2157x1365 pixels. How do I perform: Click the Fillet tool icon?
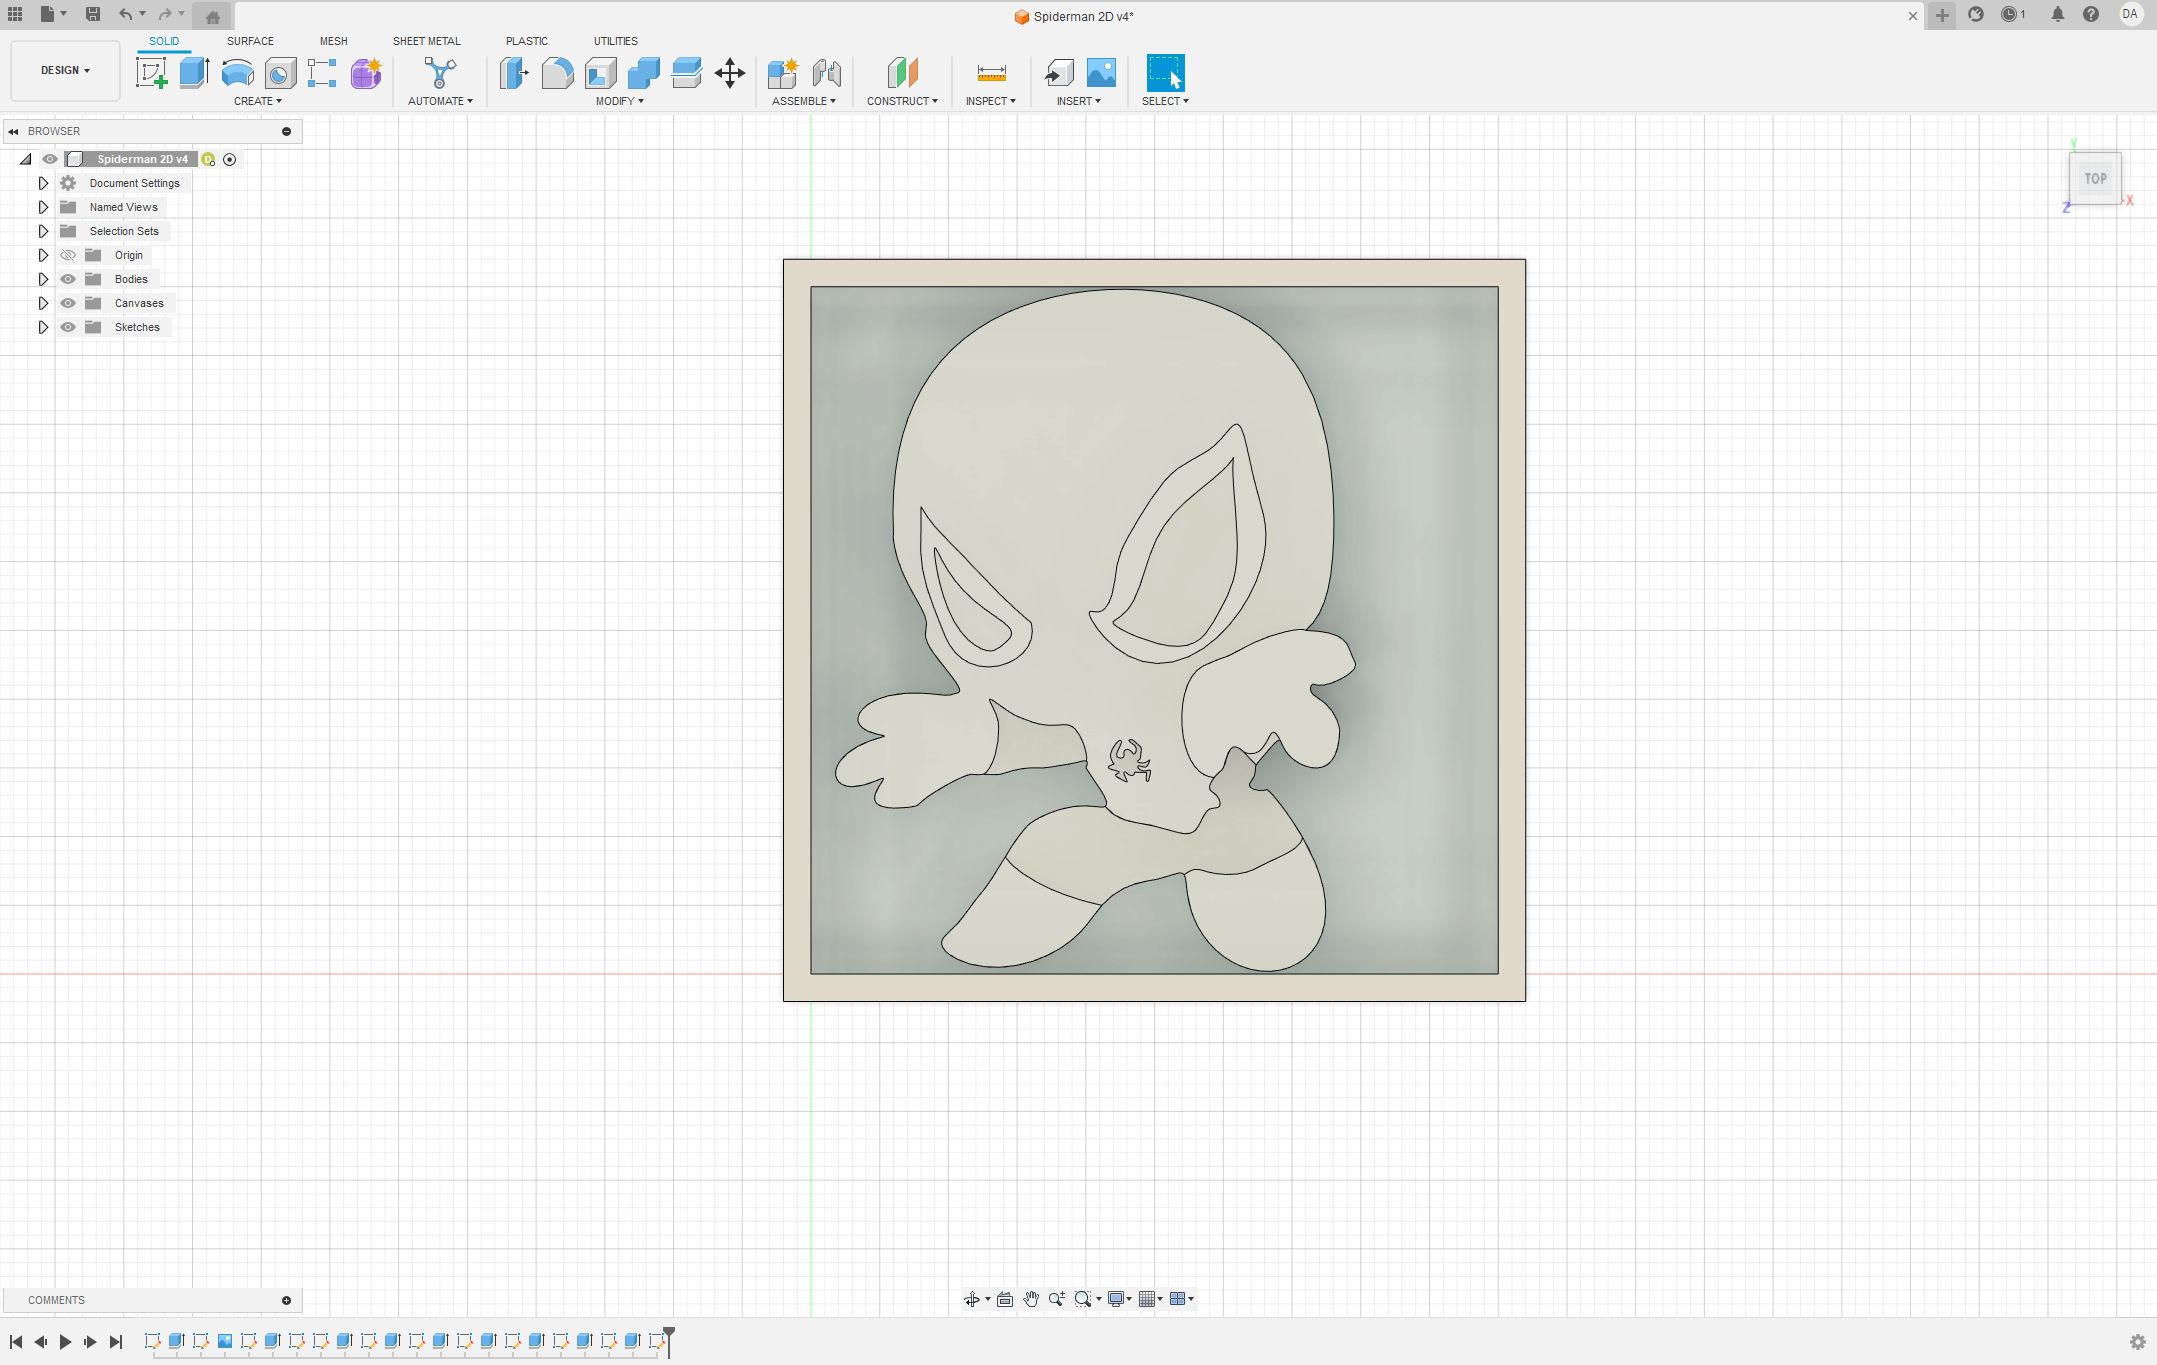pyautogui.click(x=557, y=73)
